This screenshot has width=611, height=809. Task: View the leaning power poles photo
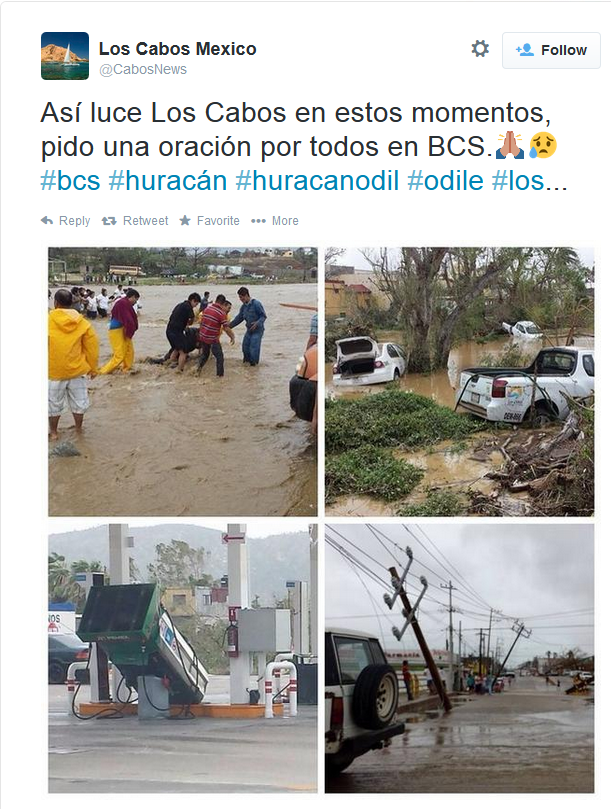pos(459,658)
